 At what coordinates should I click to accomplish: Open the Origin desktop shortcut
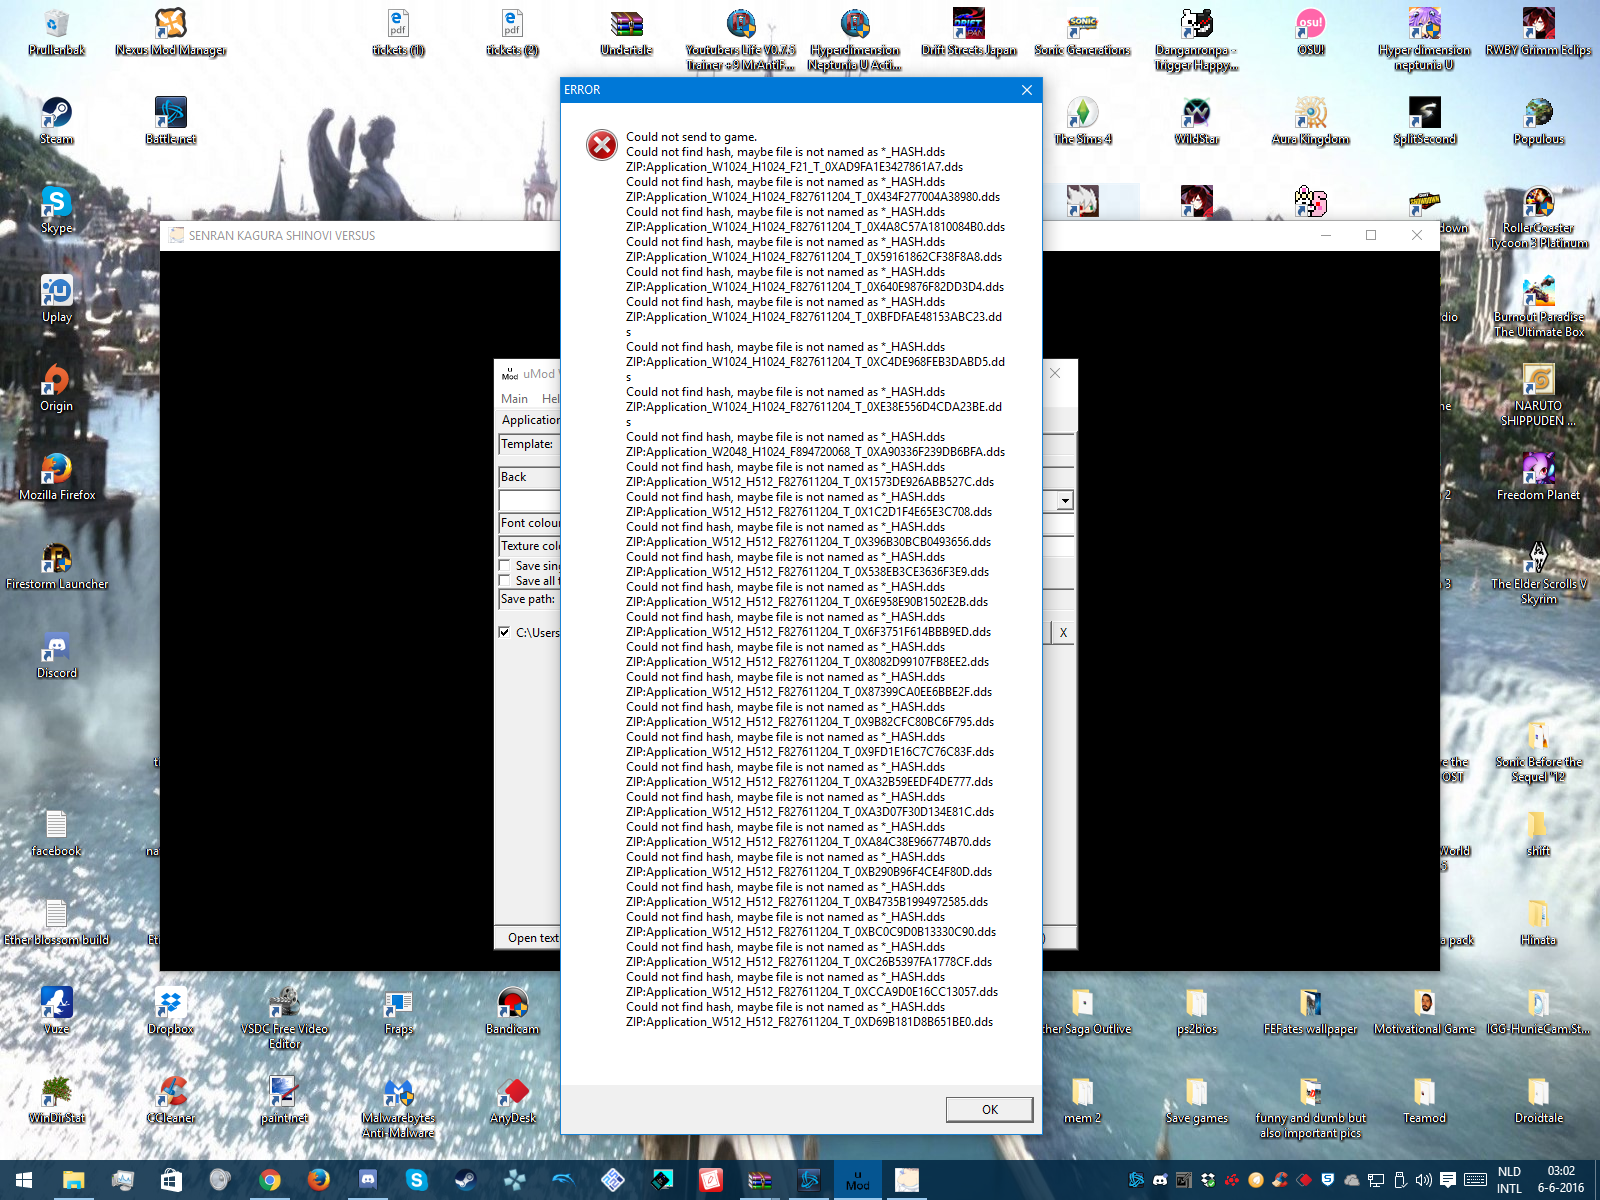coord(56,382)
